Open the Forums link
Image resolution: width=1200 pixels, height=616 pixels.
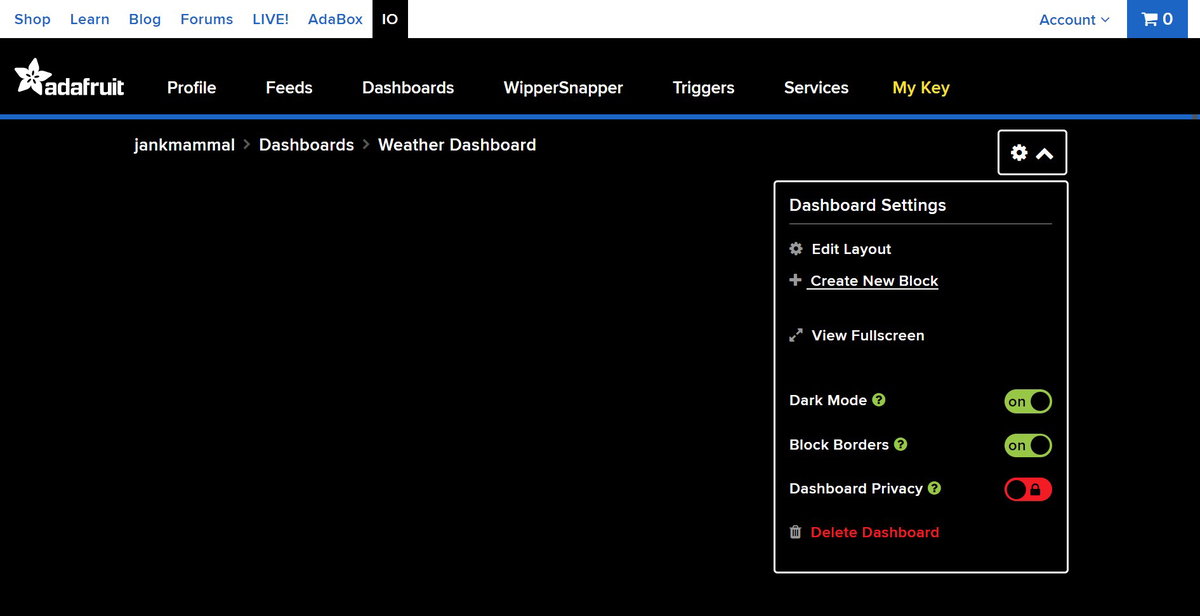click(207, 19)
